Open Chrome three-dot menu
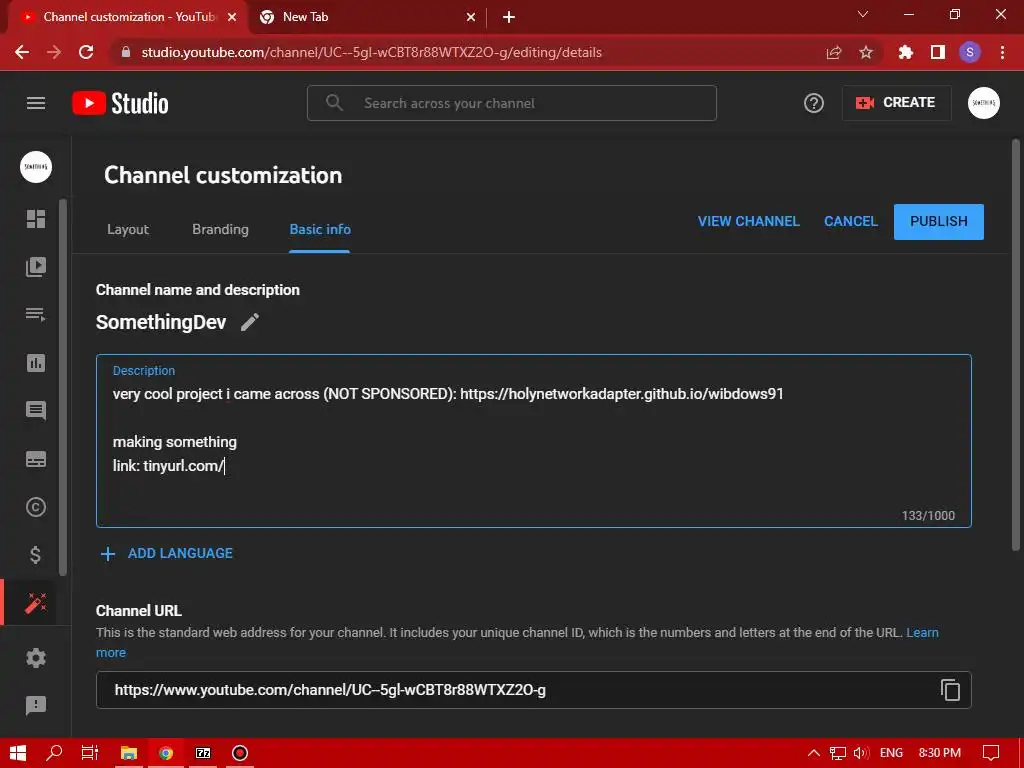1024x768 pixels. pyautogui.click(x=1002, y=52)
